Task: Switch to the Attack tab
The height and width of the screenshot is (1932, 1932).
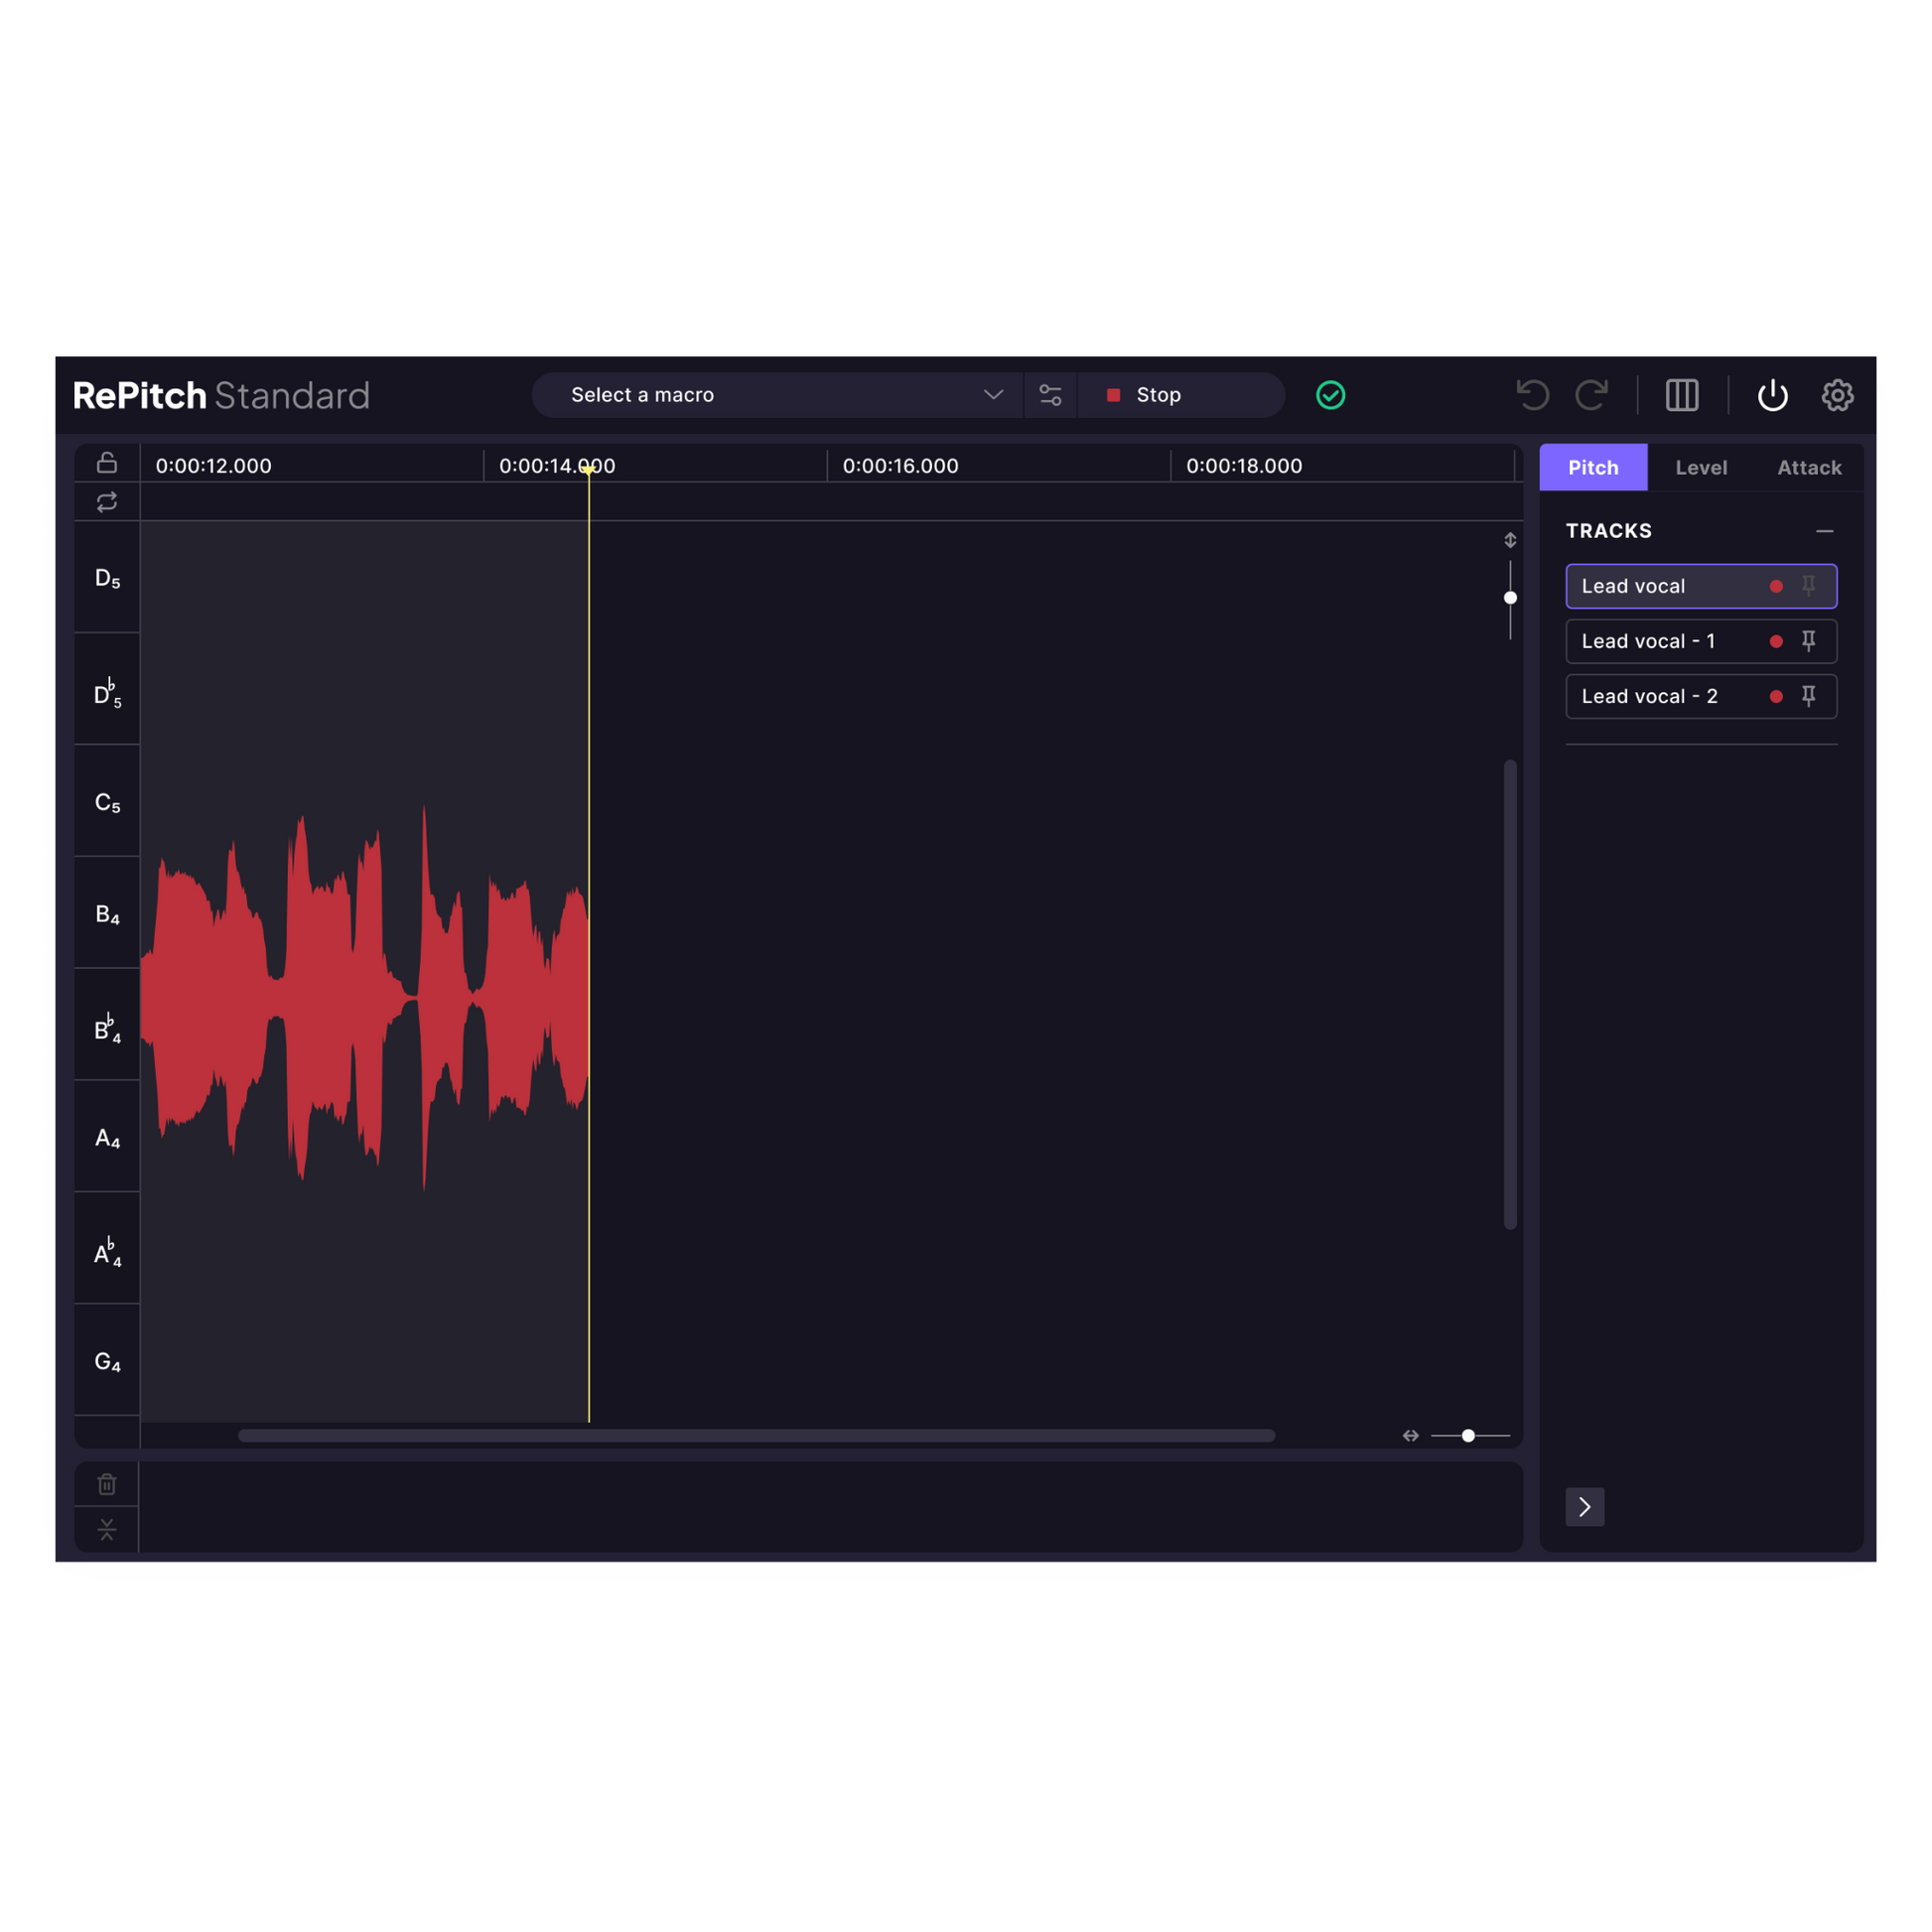Action: pos(1808,468)
